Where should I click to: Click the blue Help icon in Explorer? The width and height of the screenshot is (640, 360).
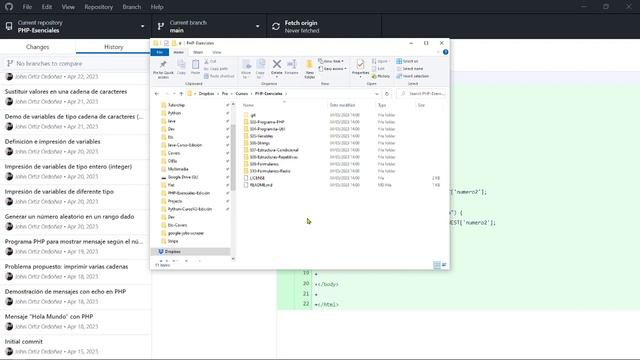[x=445, y=52]
